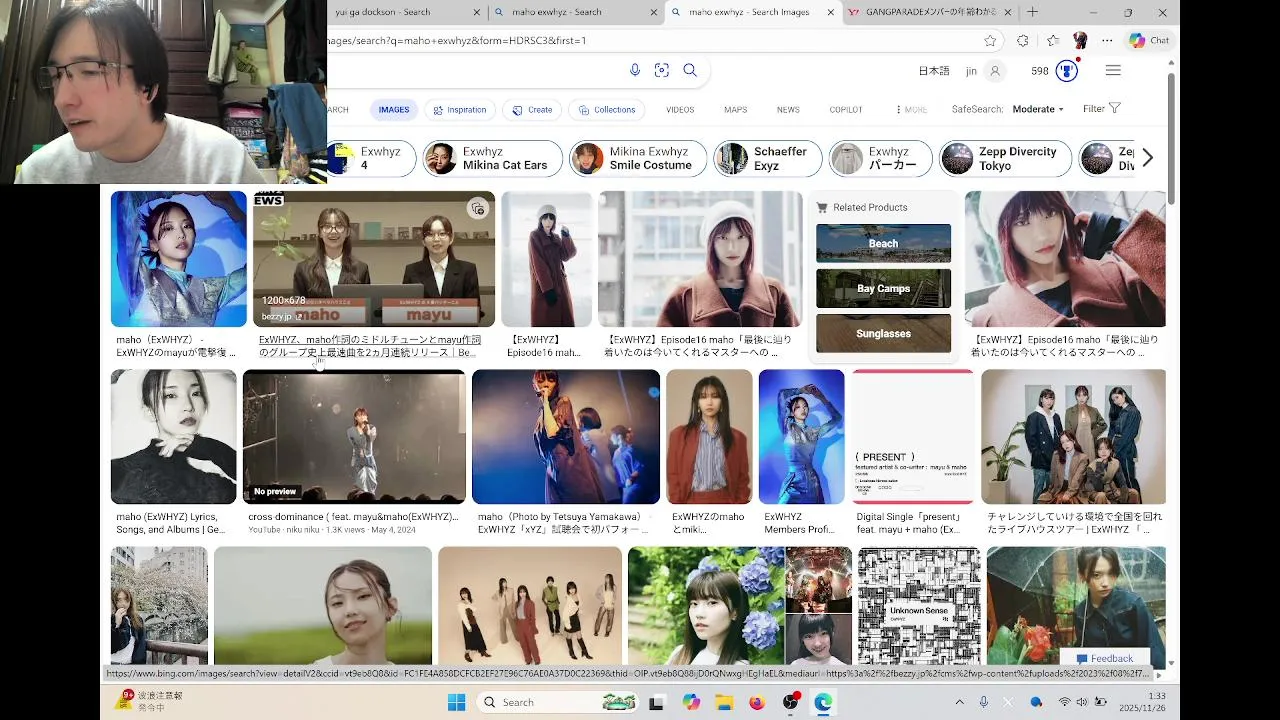
Task: Switch to GANGPARADE members tab
Action: 930,12
